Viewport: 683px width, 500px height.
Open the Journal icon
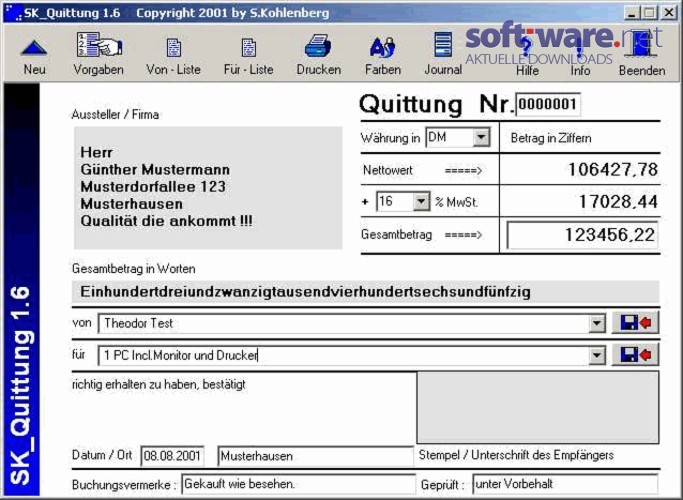[x=443, y=44]
